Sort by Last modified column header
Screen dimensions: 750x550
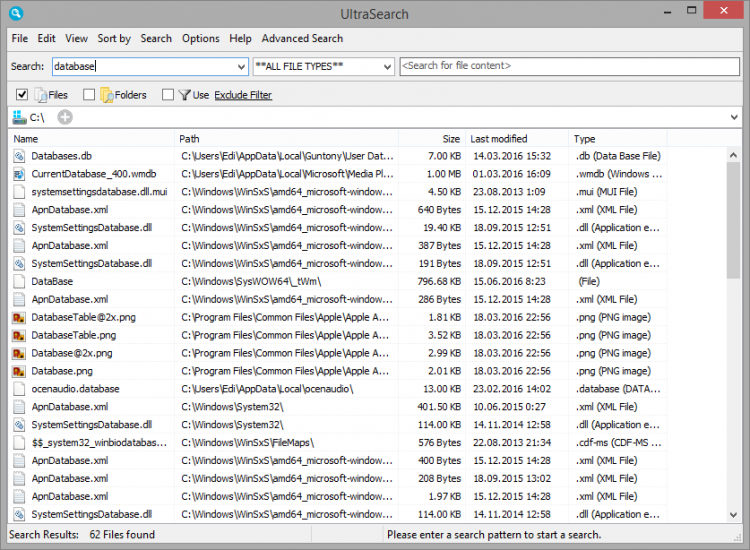tap(516, 139)
